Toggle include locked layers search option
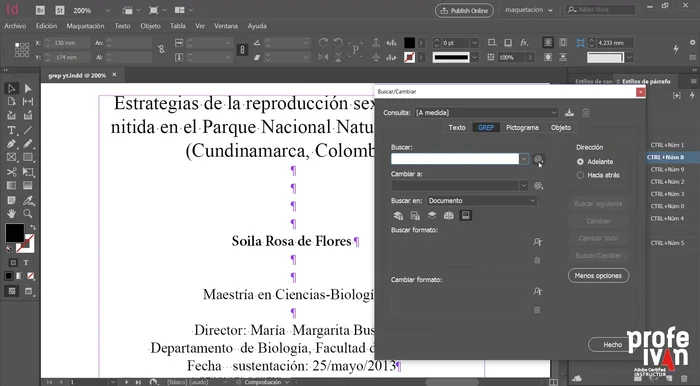The image size is (700, 386). click(398, 216)
